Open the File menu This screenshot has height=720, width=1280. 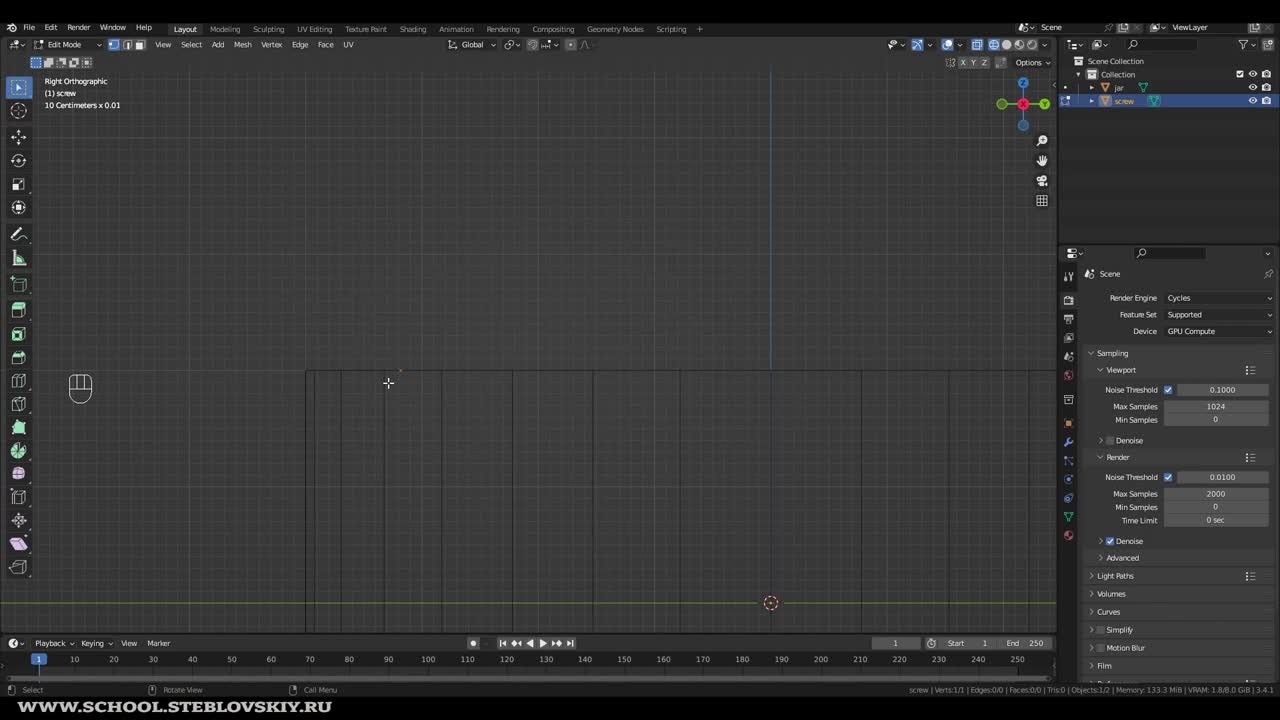pos(29,28)
